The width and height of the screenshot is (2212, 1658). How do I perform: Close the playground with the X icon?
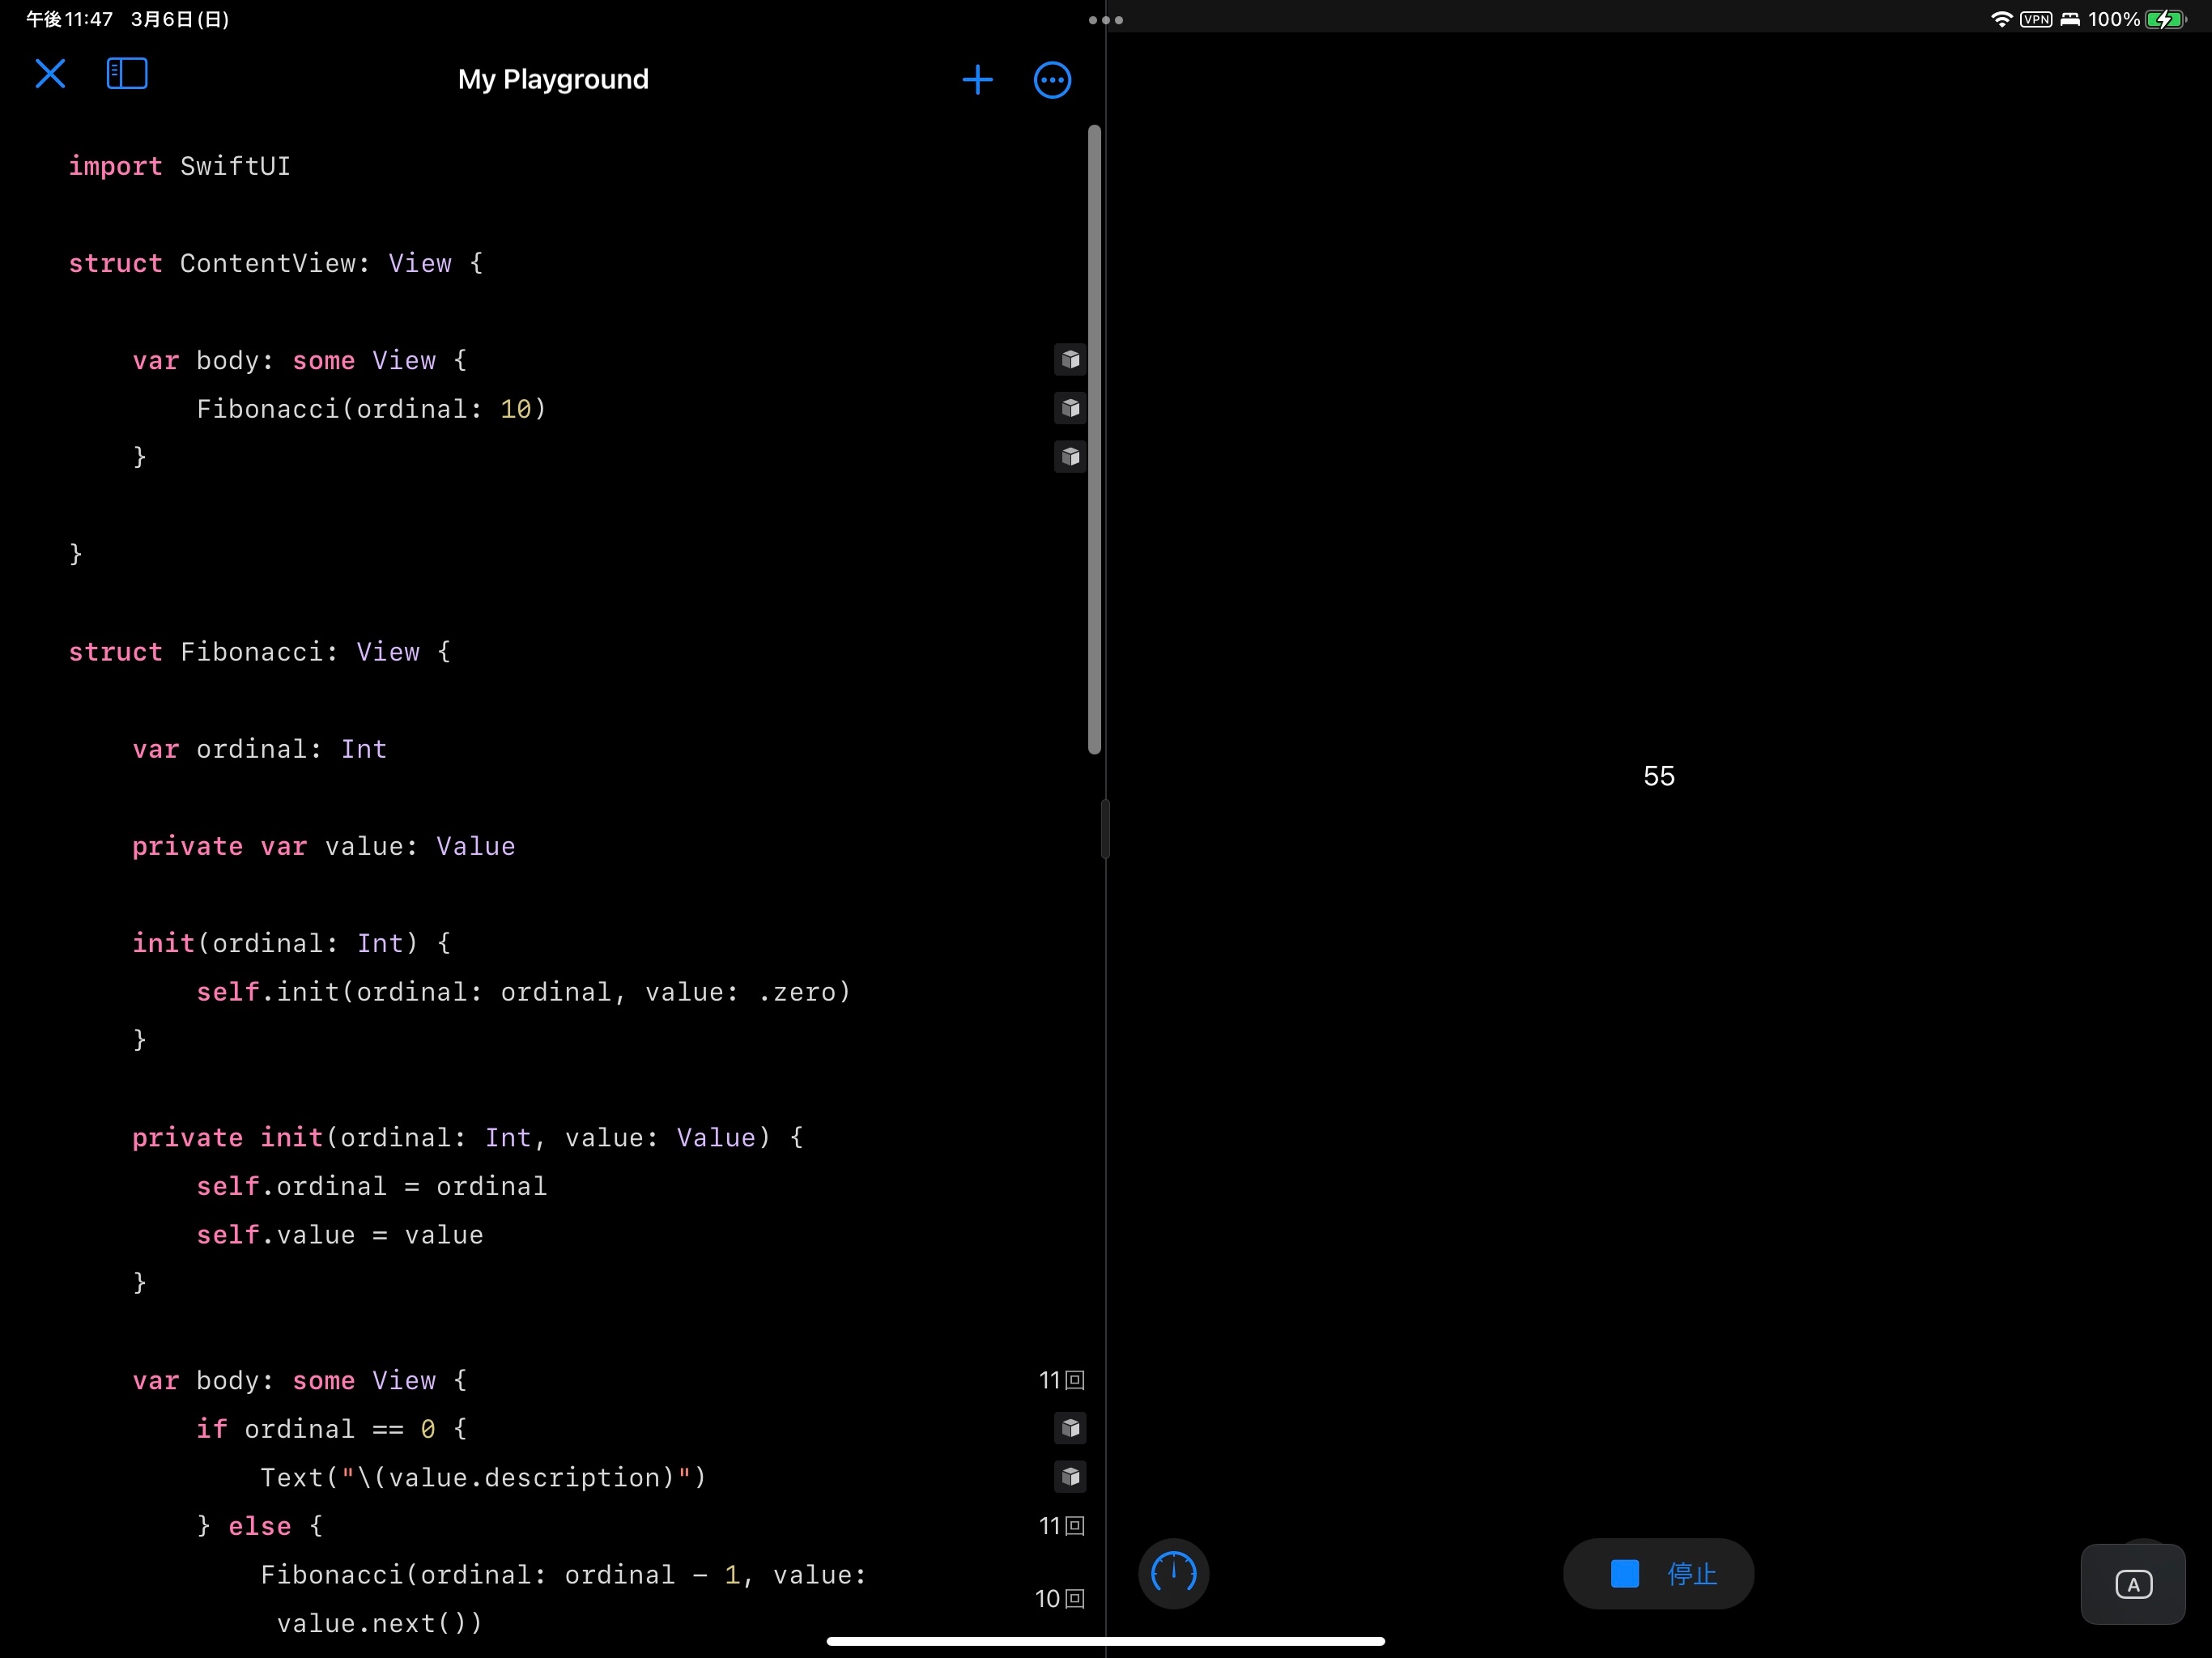50,75
